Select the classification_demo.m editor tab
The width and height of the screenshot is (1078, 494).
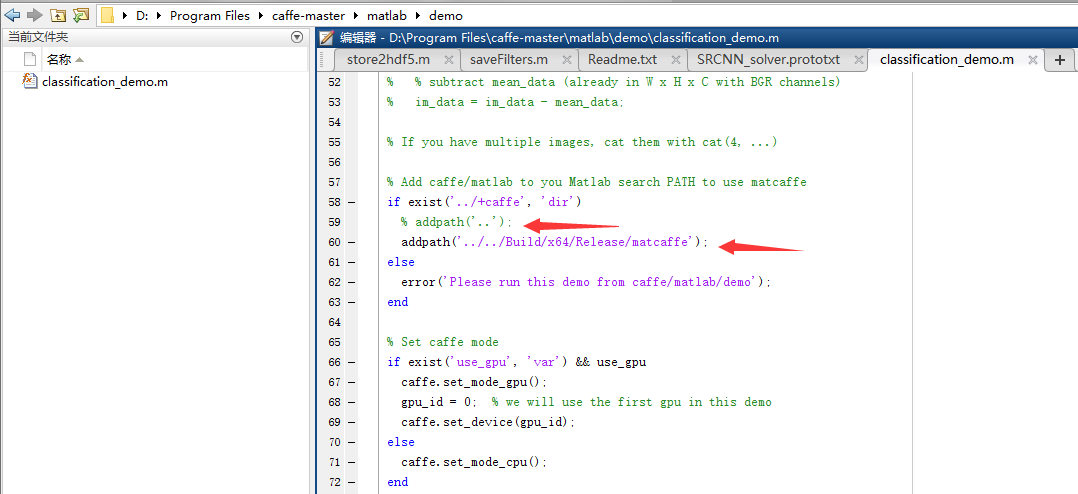947,60
